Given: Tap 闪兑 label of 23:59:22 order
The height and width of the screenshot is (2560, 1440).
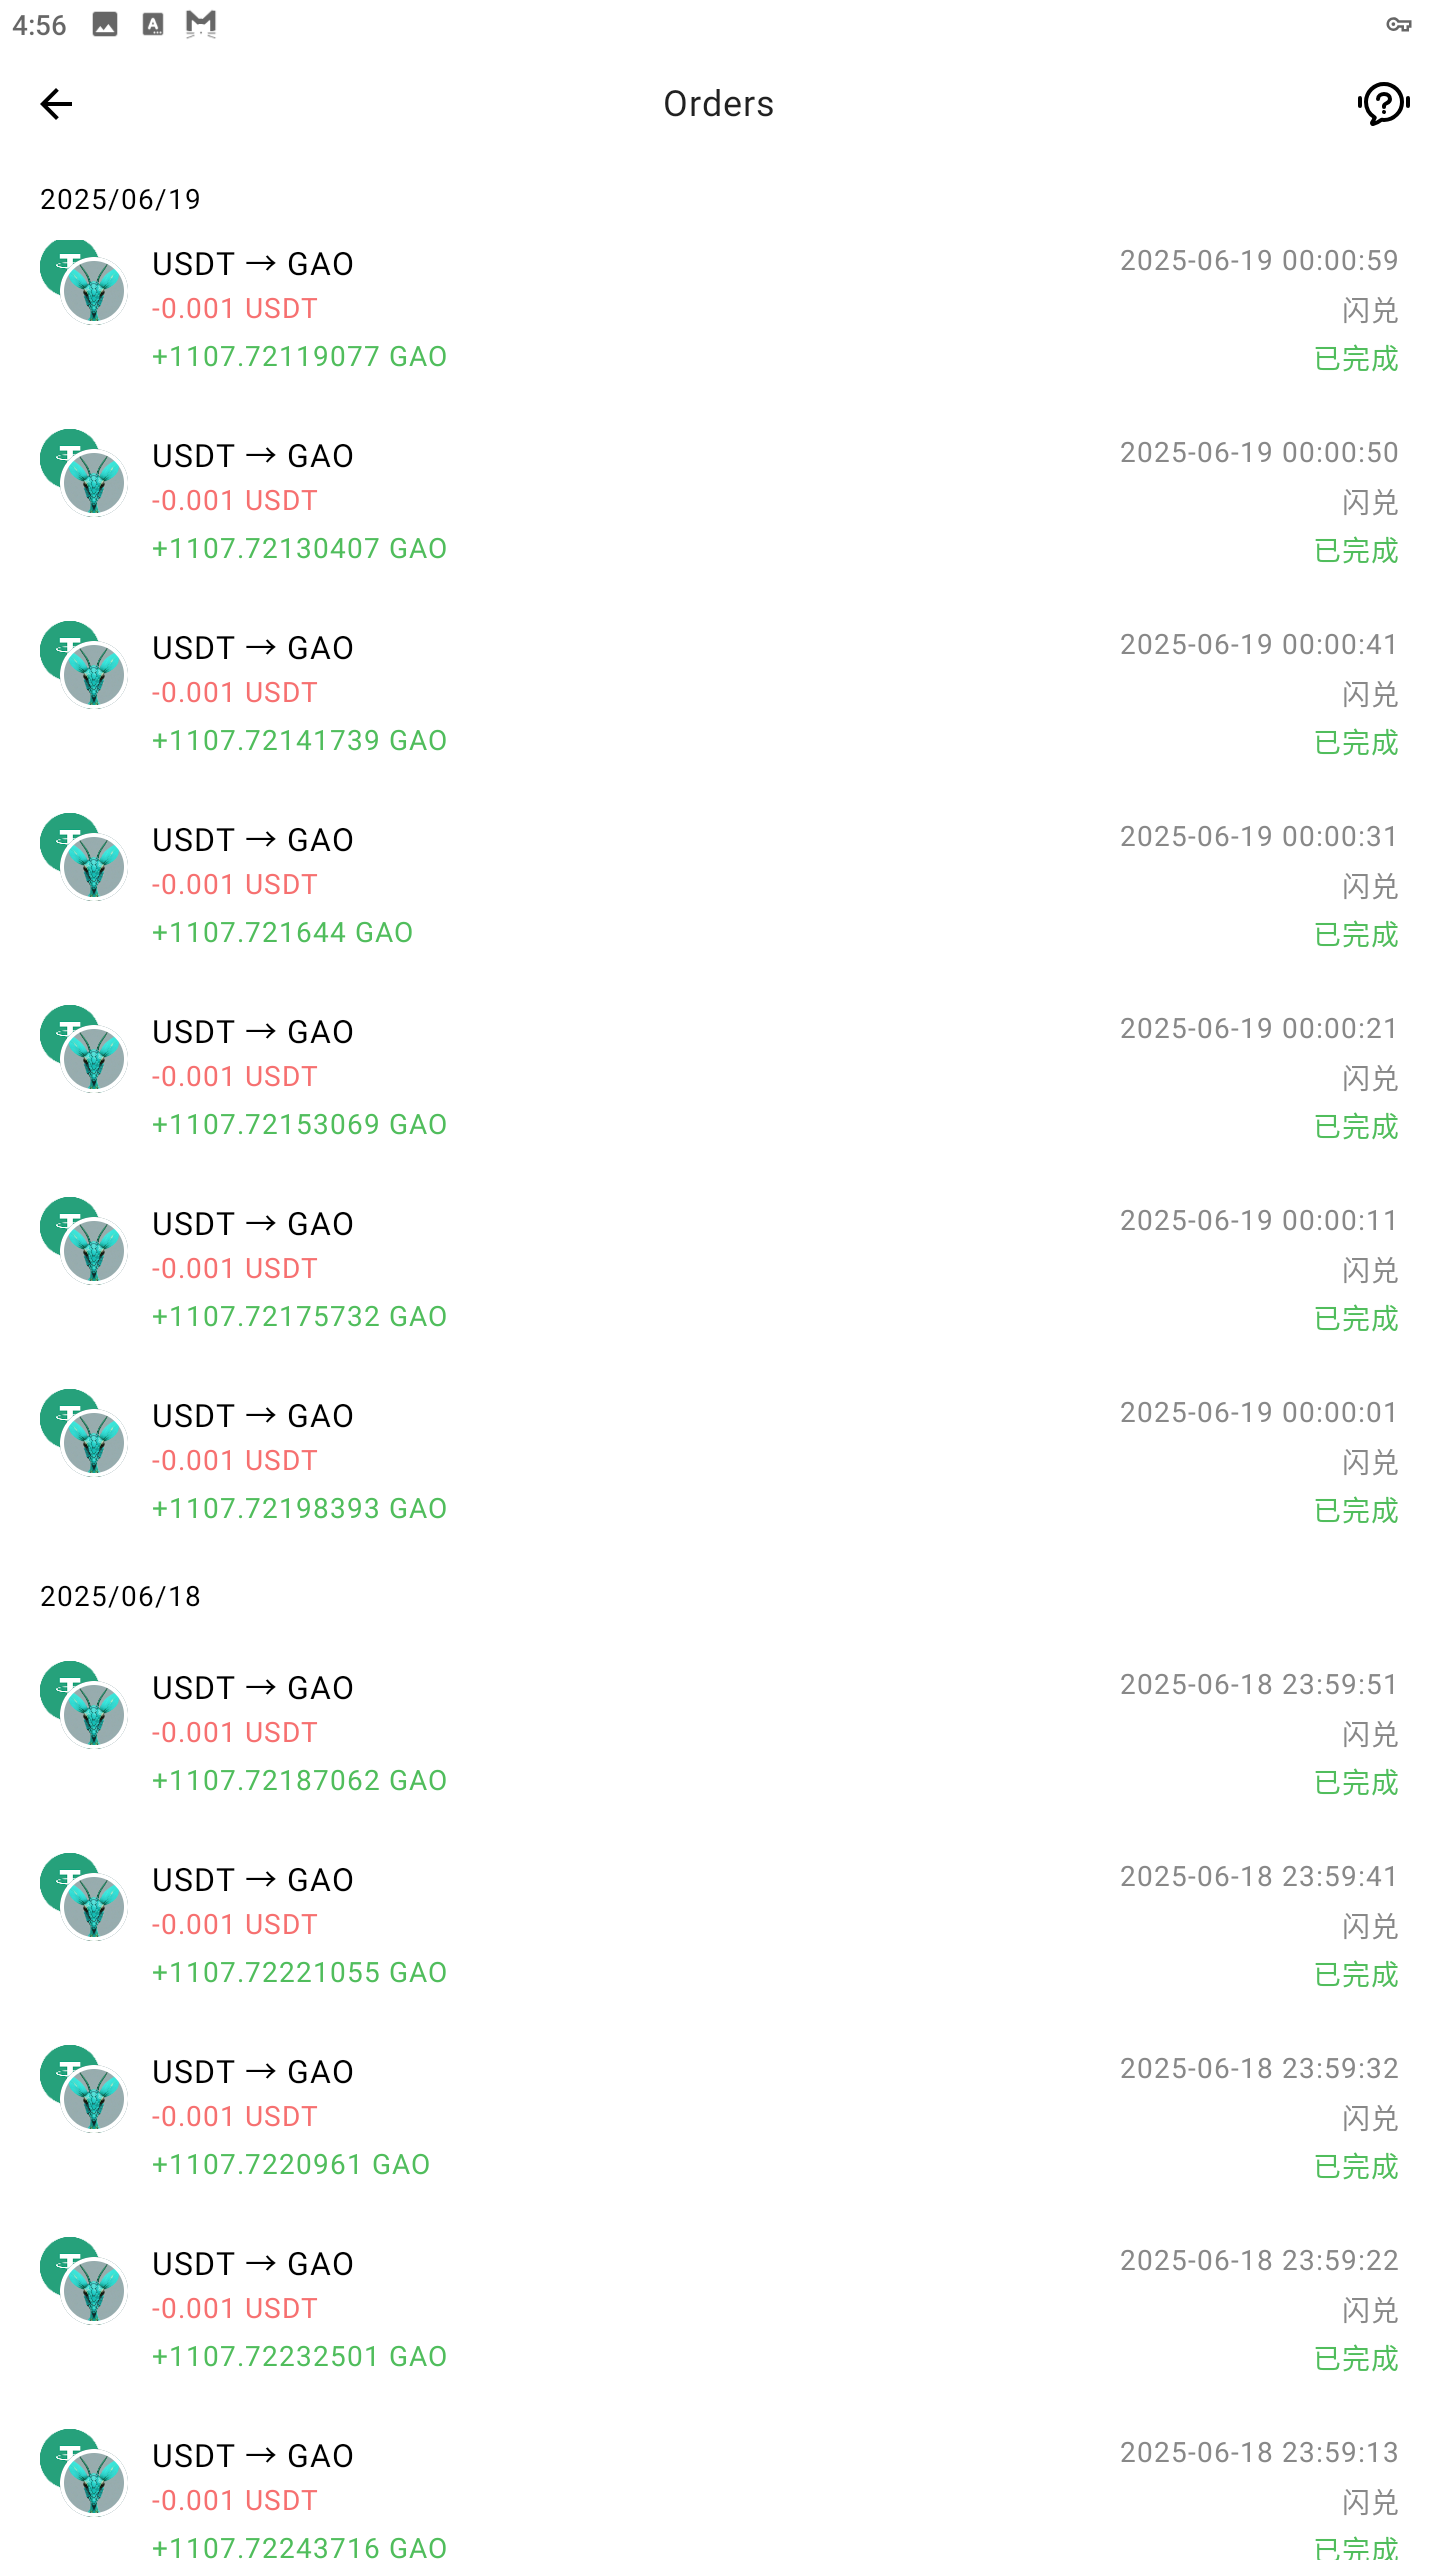Looking at the screenshot, I should click(1370, 2310).
